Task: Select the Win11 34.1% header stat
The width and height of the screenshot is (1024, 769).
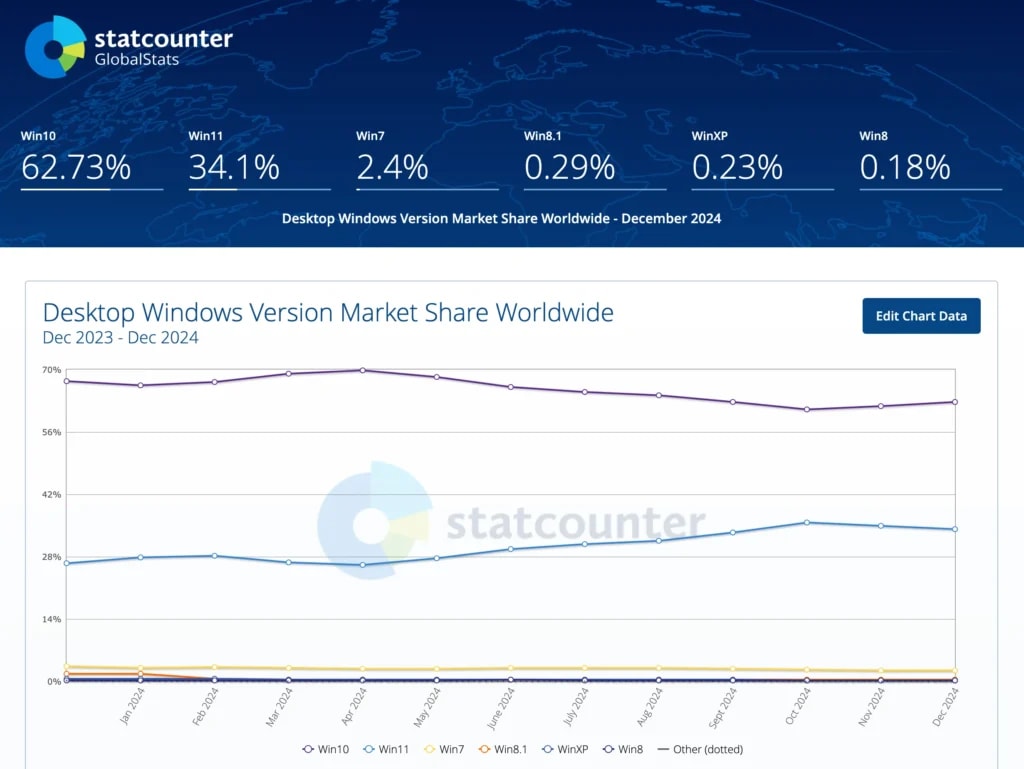Action: point(234,167)
